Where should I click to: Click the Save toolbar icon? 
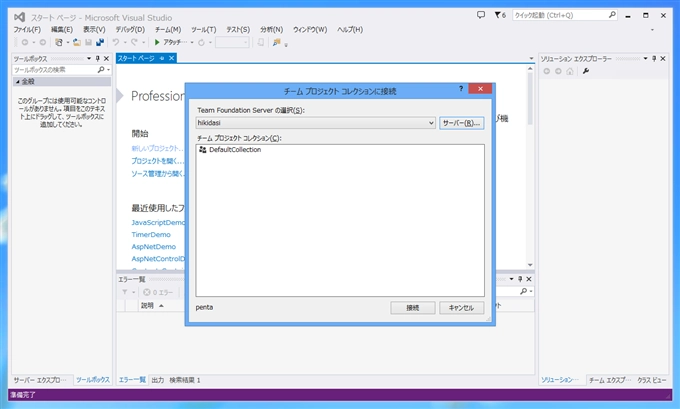(x=88, y=43)
